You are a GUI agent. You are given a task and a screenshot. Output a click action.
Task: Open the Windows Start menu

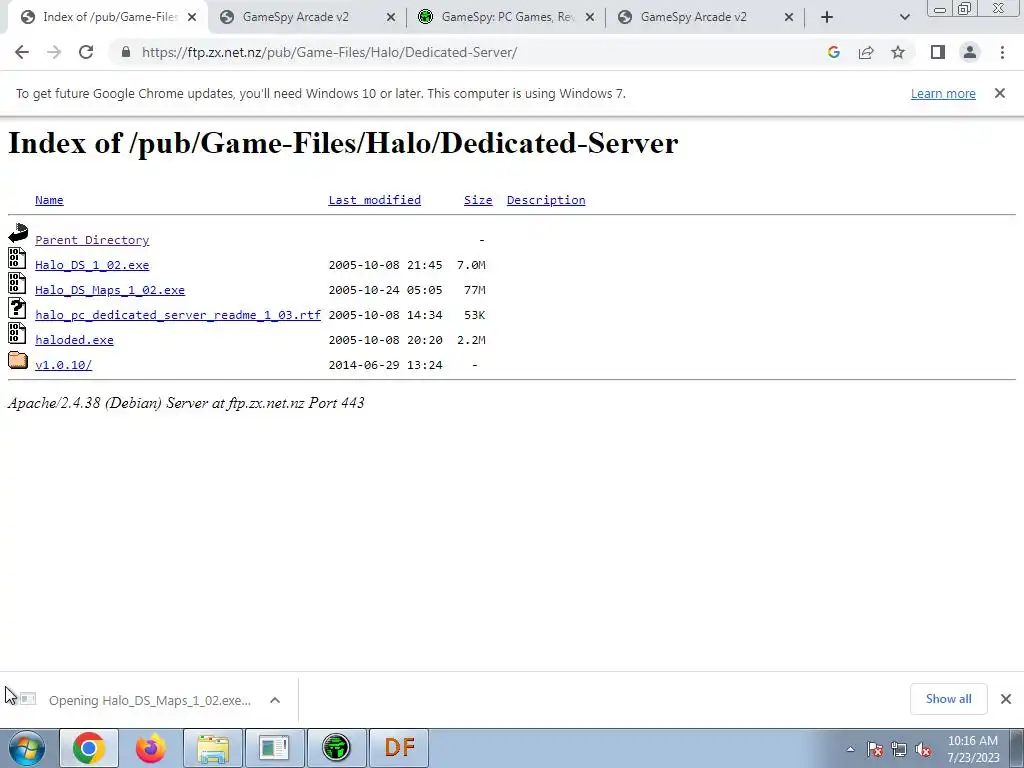[x=26, y=748]
